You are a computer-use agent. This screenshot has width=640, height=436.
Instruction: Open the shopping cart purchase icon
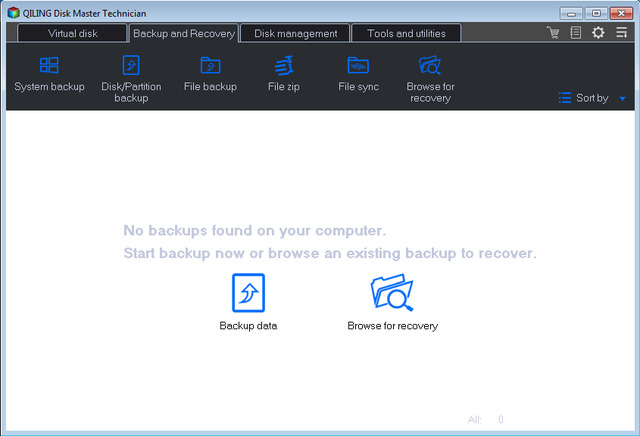553,33
